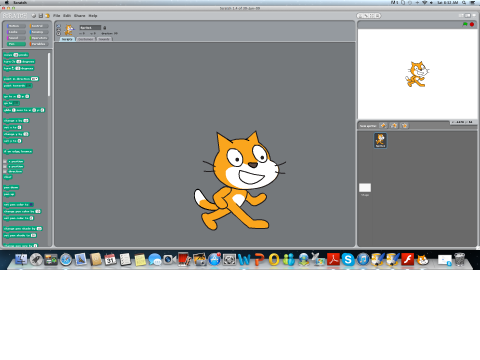The height and width of the screenshot is (360, 480).
Task: Open Finder from the dock
Action: [x=21, y=259]
